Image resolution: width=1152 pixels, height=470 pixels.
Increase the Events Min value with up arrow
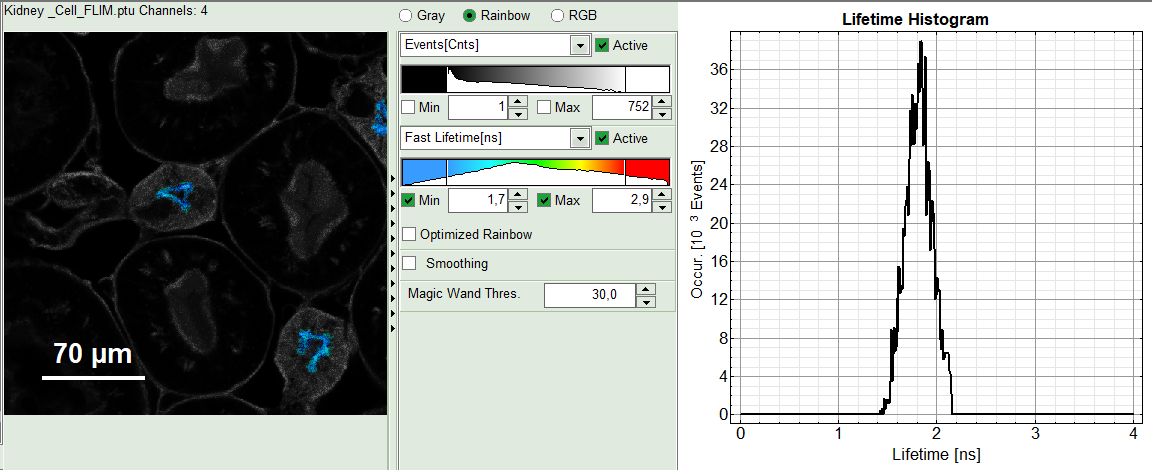coord(517,101)
